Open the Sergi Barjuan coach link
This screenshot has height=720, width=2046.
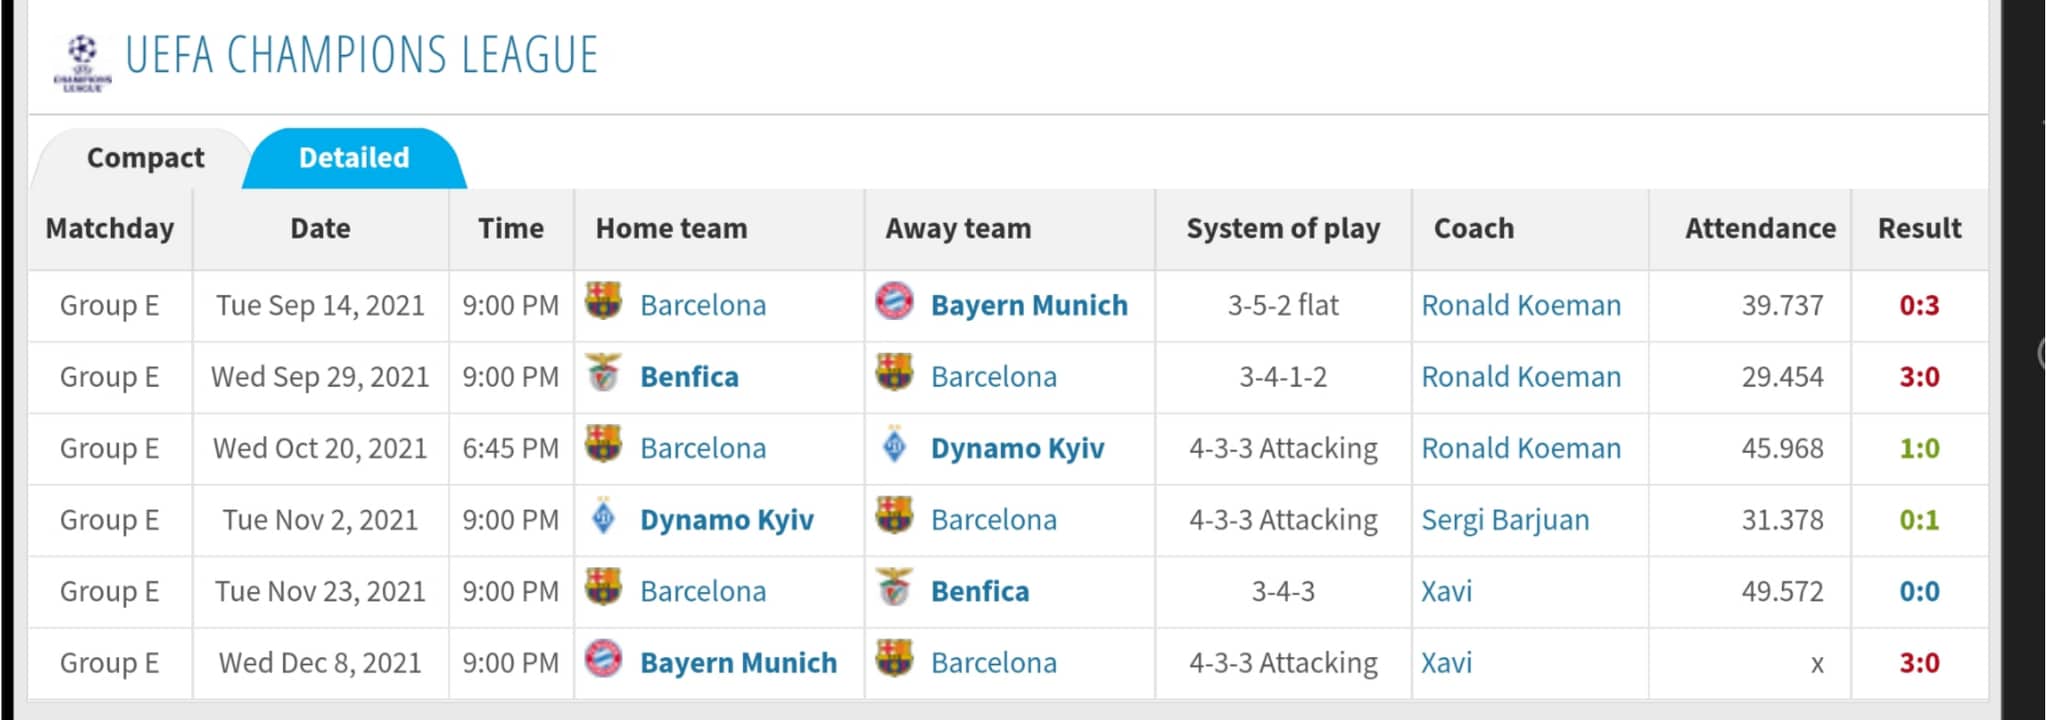click(1505, 520)
